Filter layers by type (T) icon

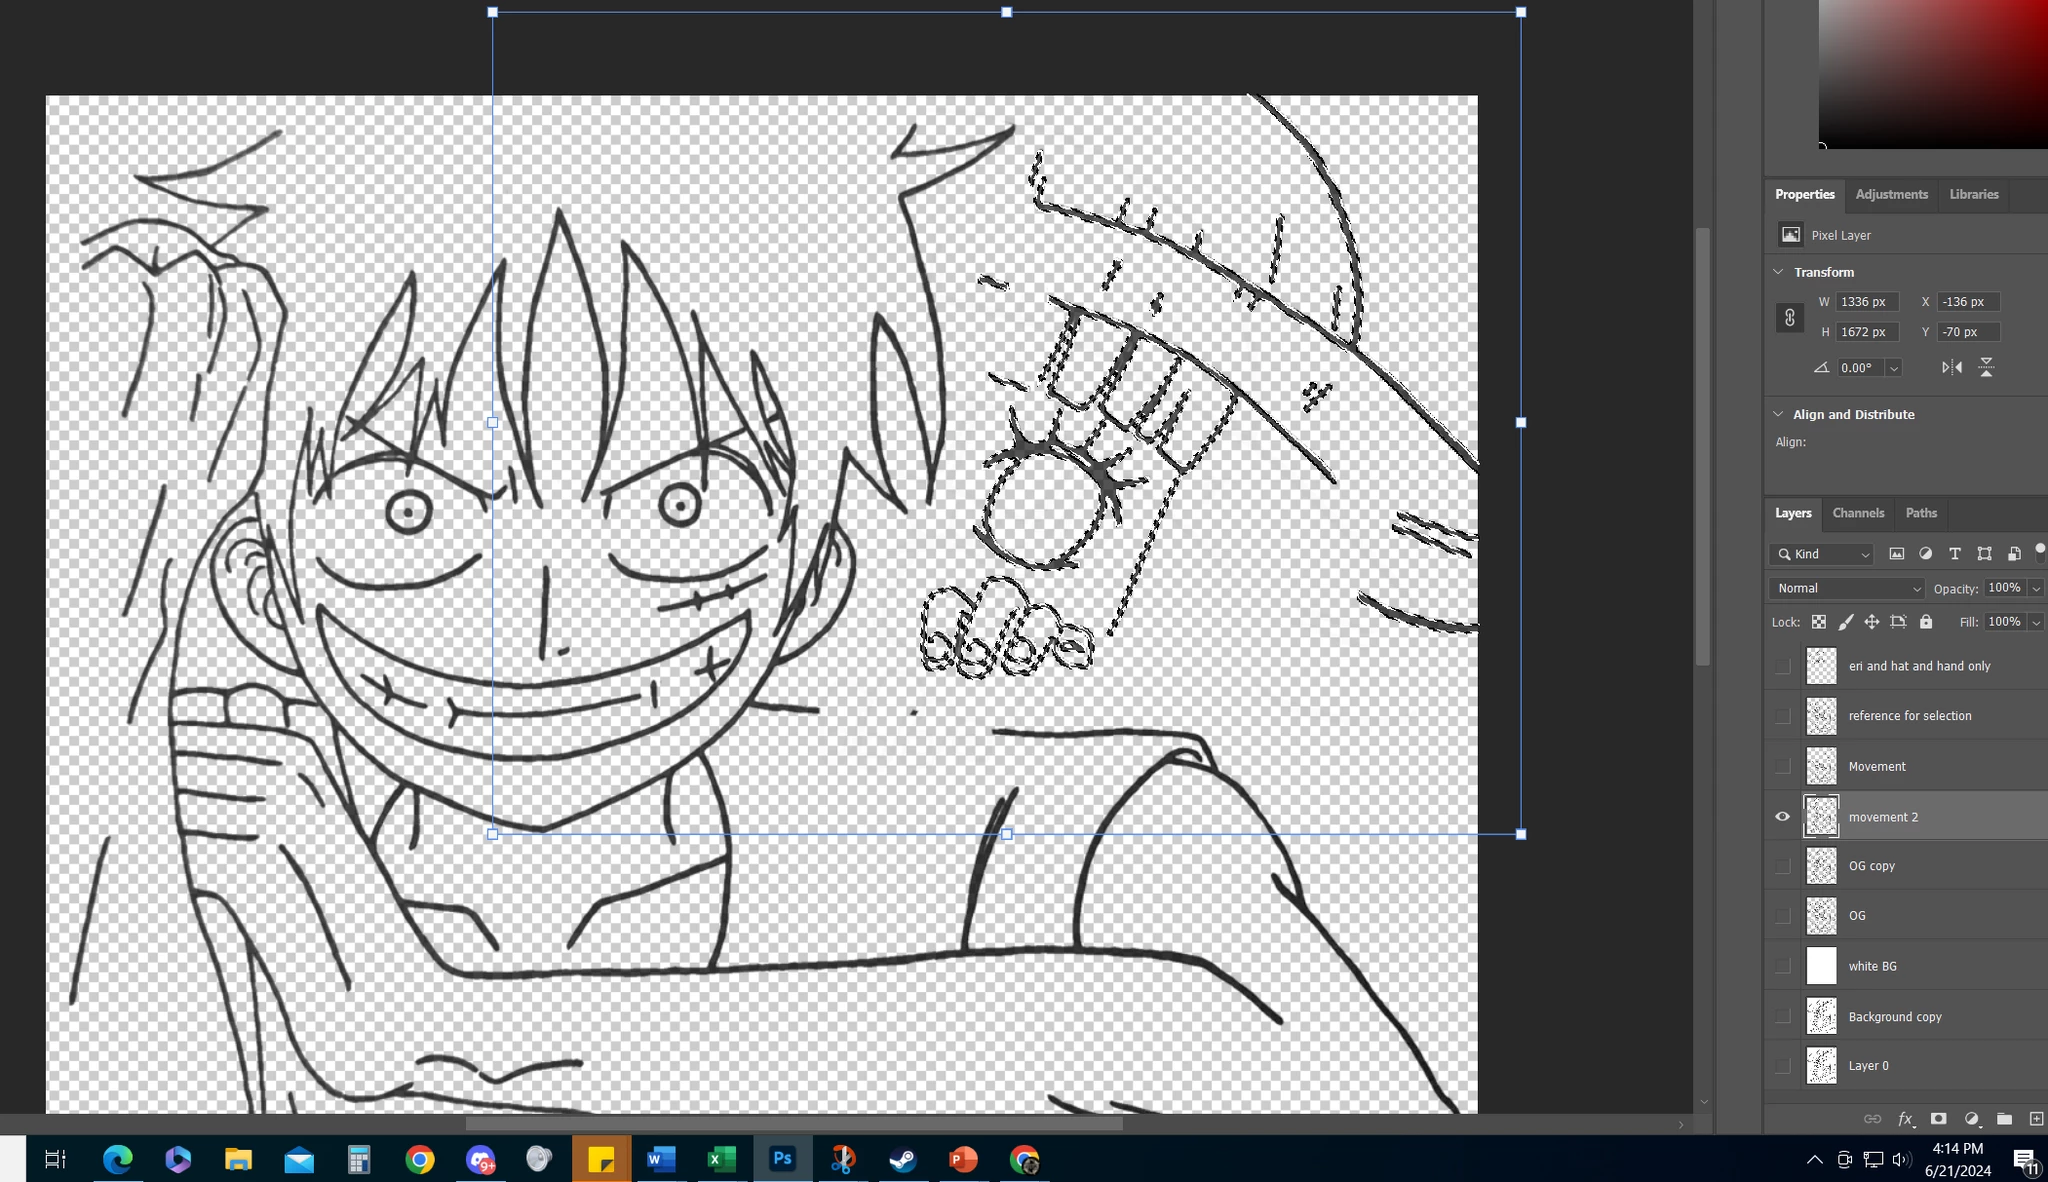click(1954, 554)
